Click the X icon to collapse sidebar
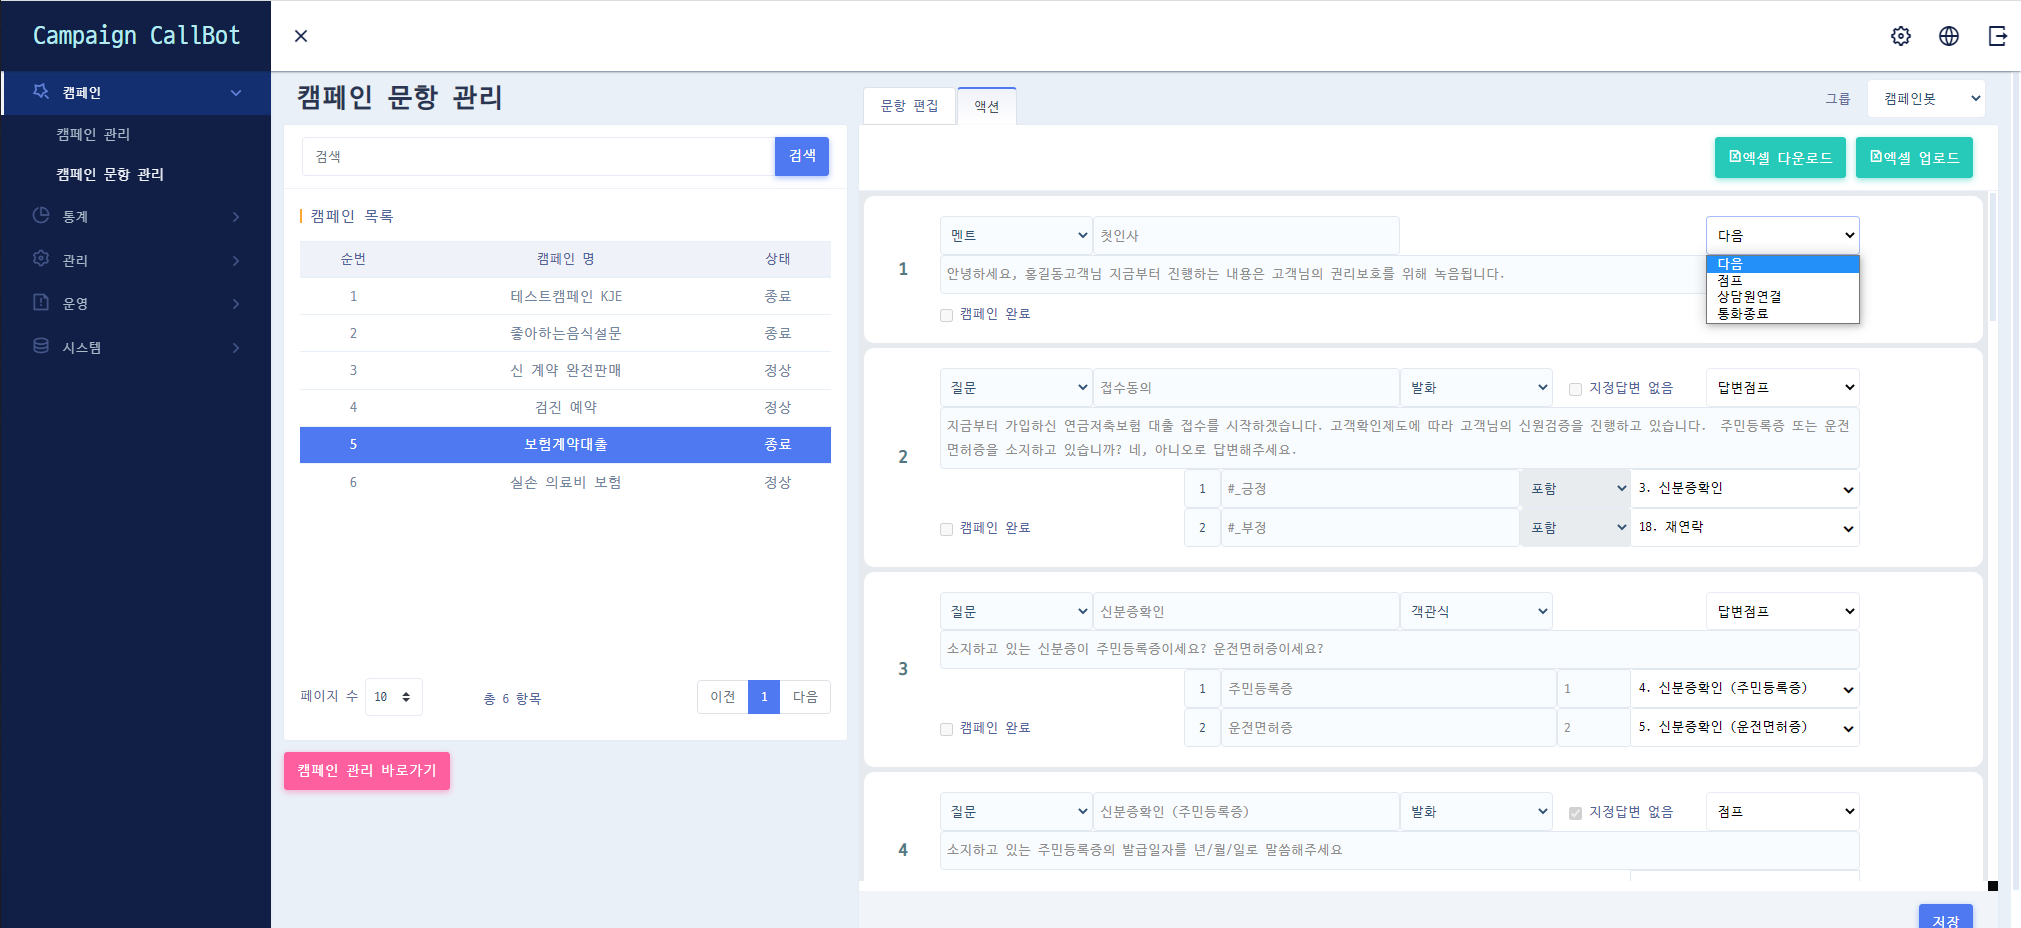The height and width of the screenshot is (928, 2021). [x=301, y=36]
